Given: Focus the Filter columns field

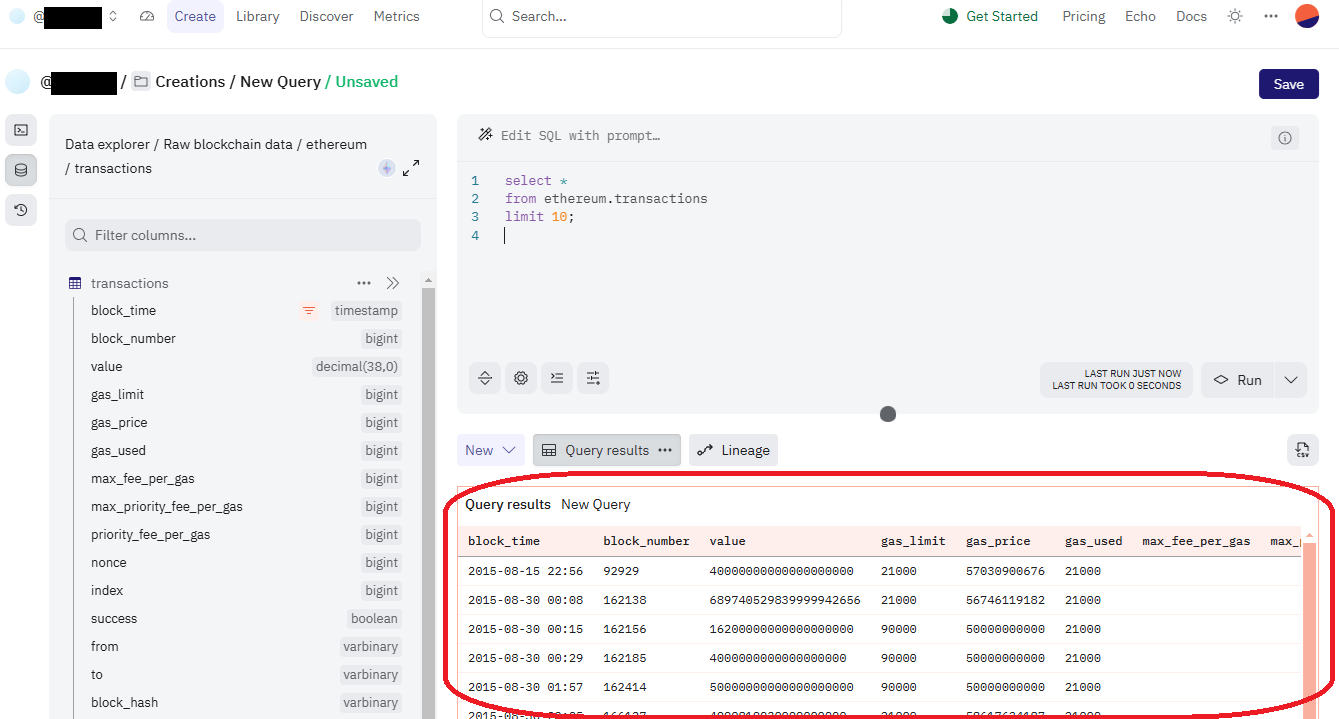Looking at the screenshot, I should [x=243, y=235].
